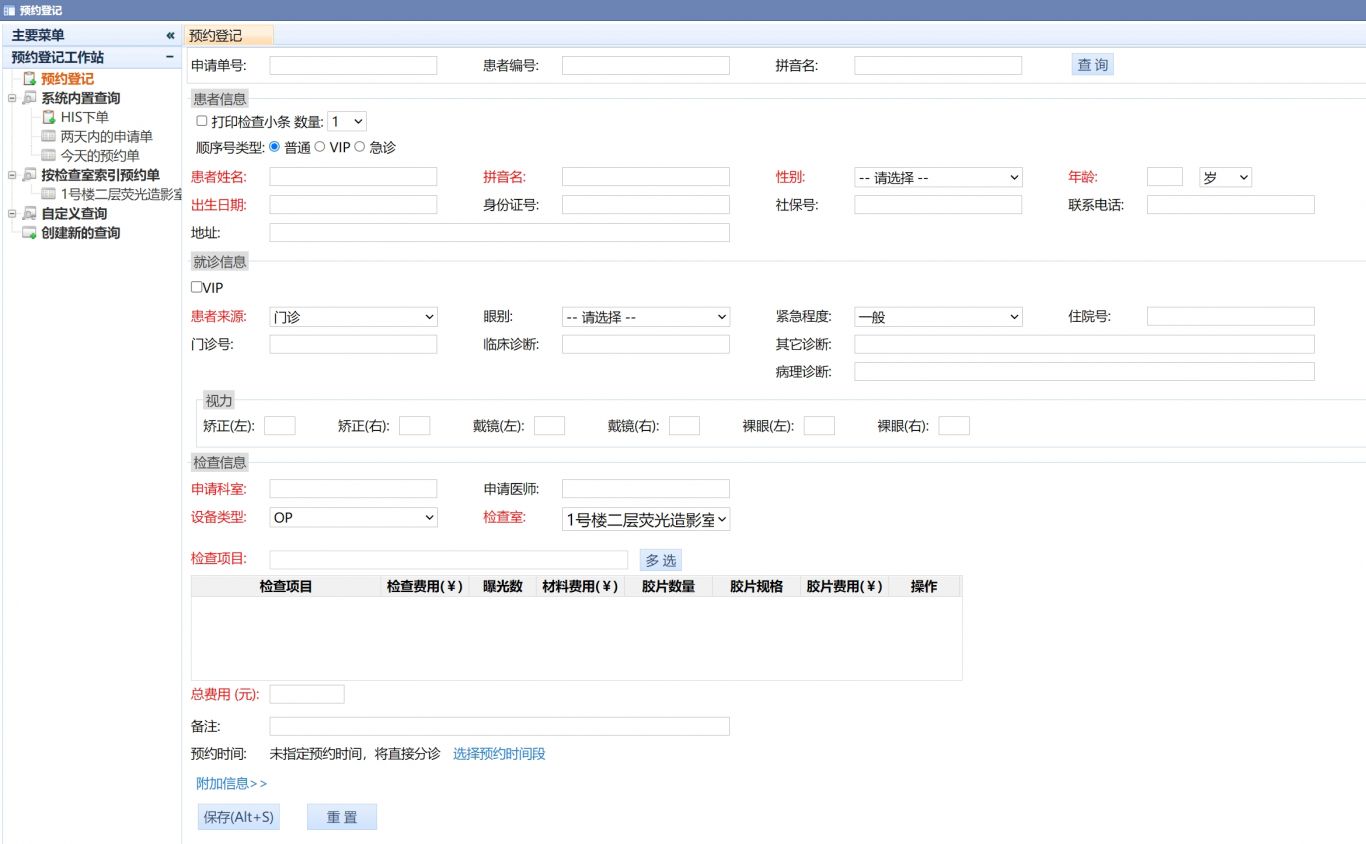The width and height of the screenshot is (1366, 844).
Task: Open the 患者来源 dropdown
Action: (353, 317)
